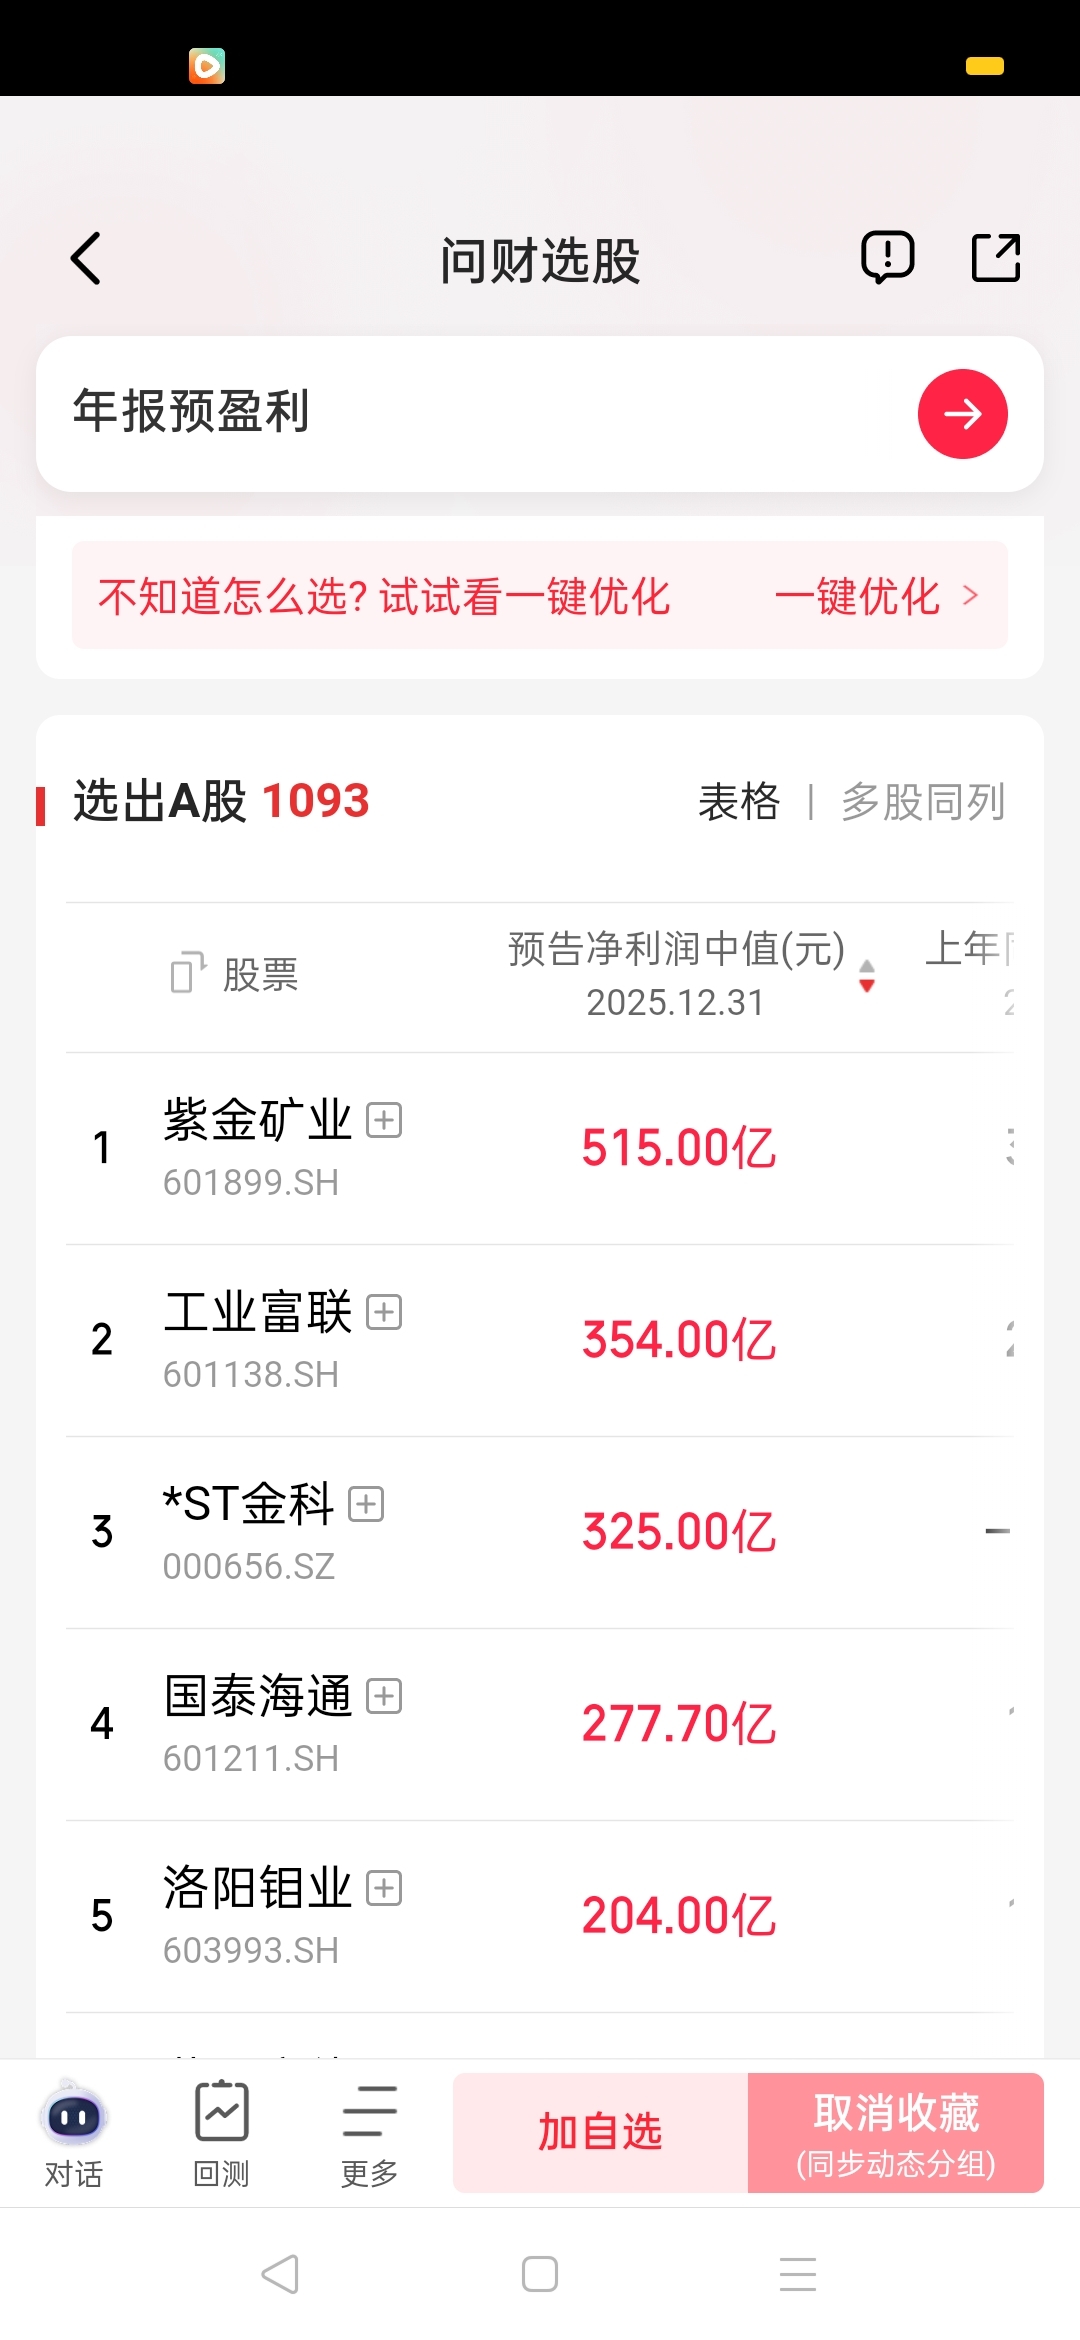Add 紫金矿业 via plus box
The image size is (1080, 2340).
click(x=384, y=1120)
